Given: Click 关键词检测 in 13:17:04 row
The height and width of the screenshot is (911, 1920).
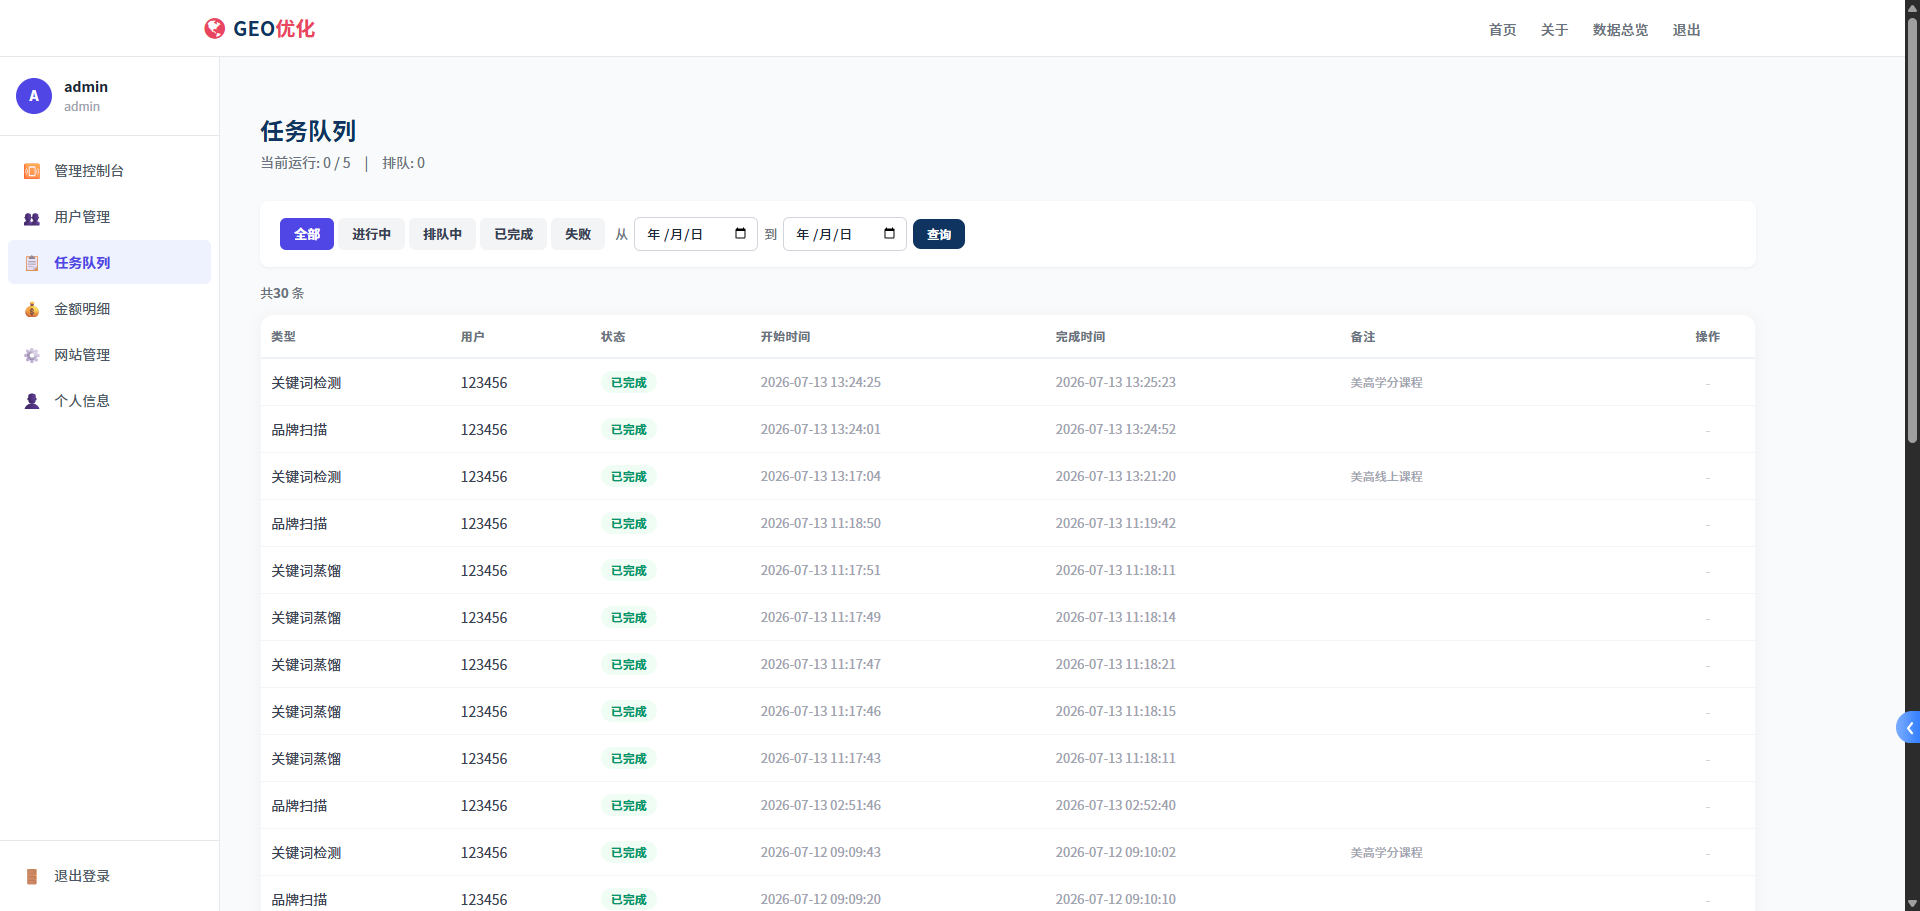Looking at the screenshot, I should pyautogui.click(x=306, y=477).
